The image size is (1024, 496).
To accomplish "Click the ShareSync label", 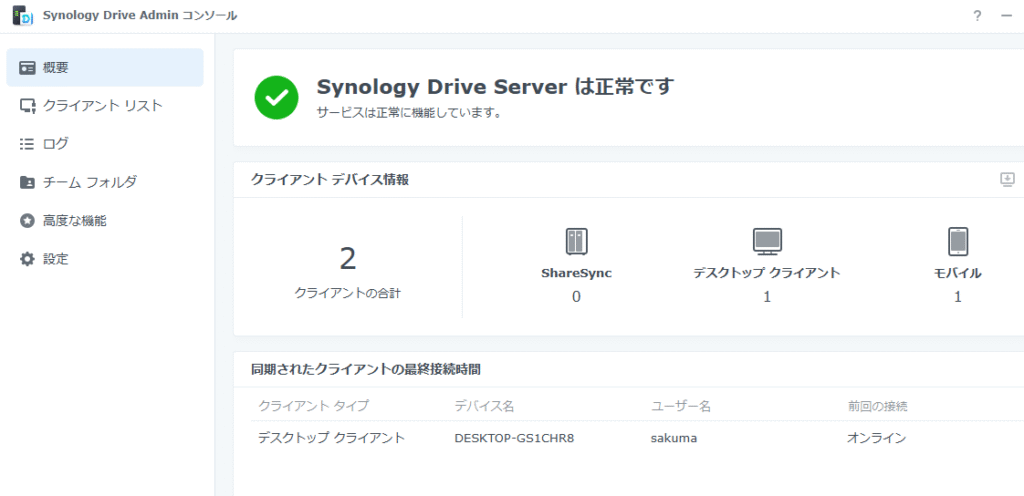I will (576, 273).
